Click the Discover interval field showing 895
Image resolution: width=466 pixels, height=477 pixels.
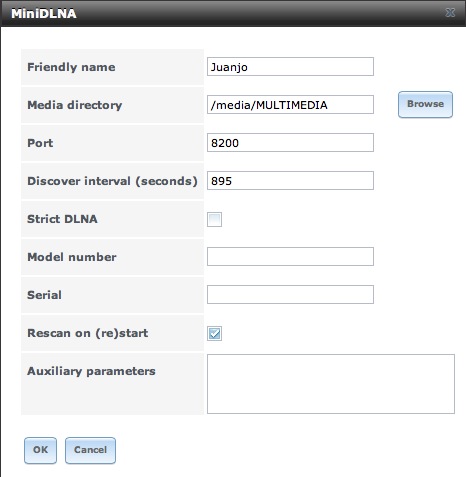(290, 181)
